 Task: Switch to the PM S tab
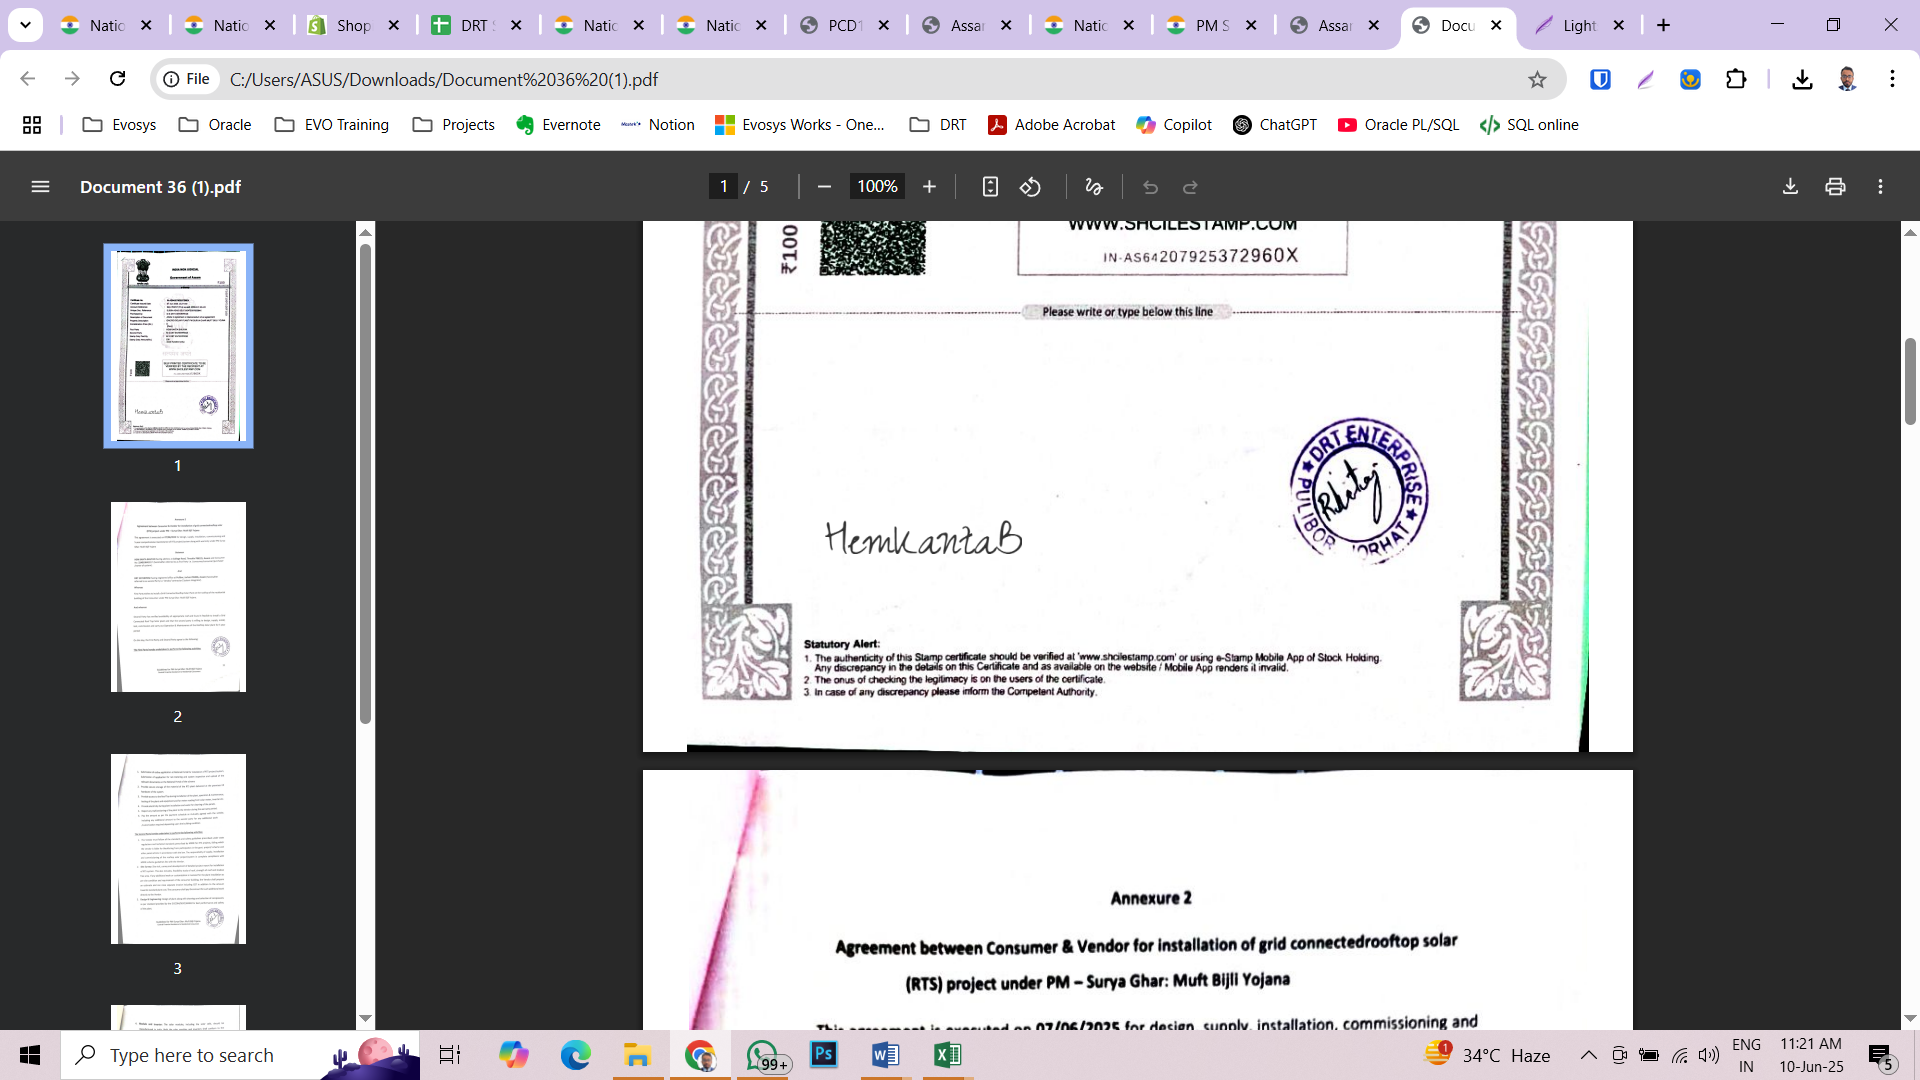coord(1212,25)
